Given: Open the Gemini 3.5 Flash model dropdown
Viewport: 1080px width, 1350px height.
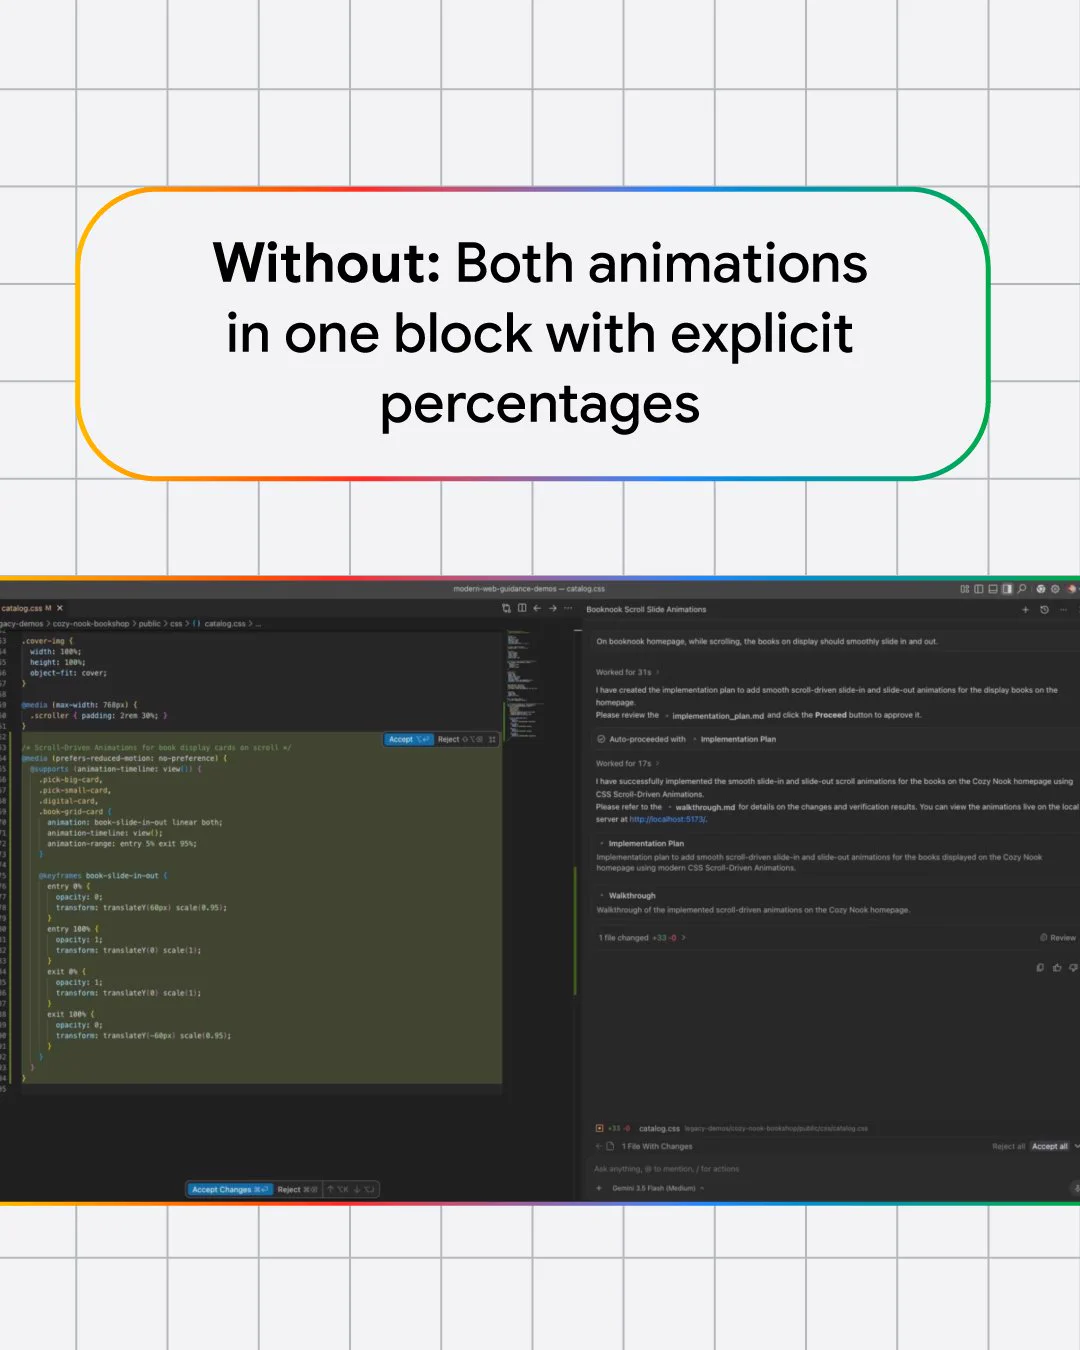Looking at the screenshot, I should pos(658,1188).
